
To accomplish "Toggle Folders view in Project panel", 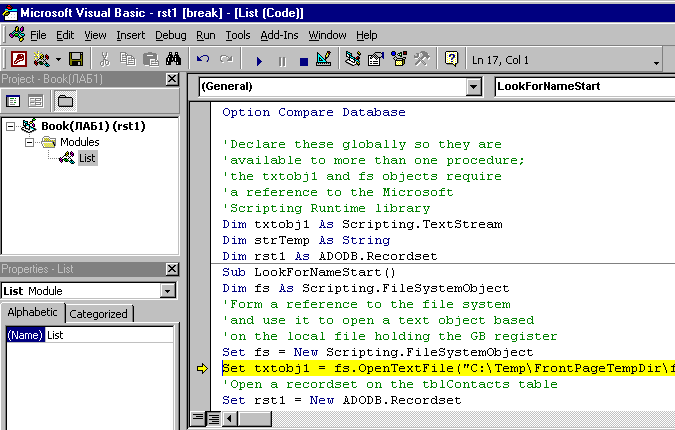I will click(x=65, y=101).
